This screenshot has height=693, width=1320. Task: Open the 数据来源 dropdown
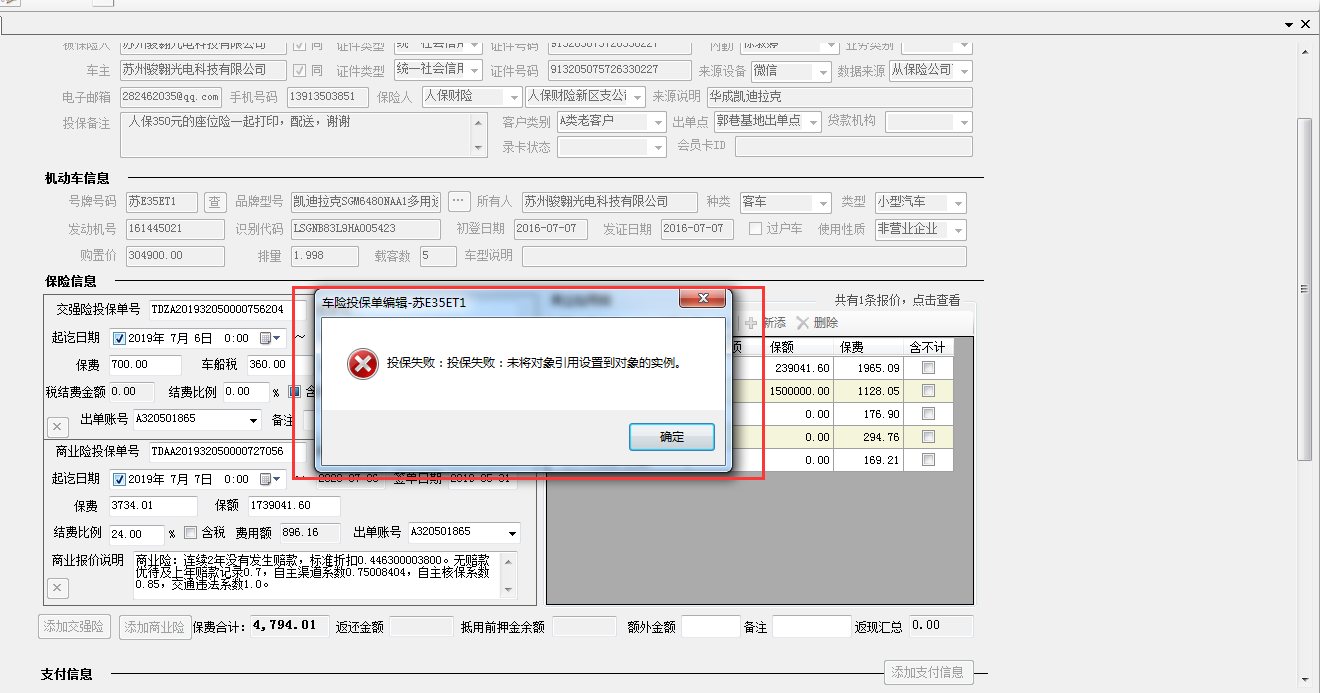[x=963, y=71]
